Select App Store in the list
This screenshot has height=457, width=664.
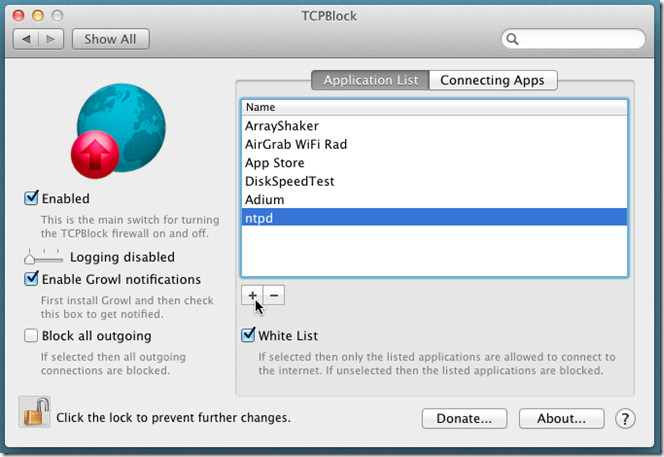(x=434, y=163)
